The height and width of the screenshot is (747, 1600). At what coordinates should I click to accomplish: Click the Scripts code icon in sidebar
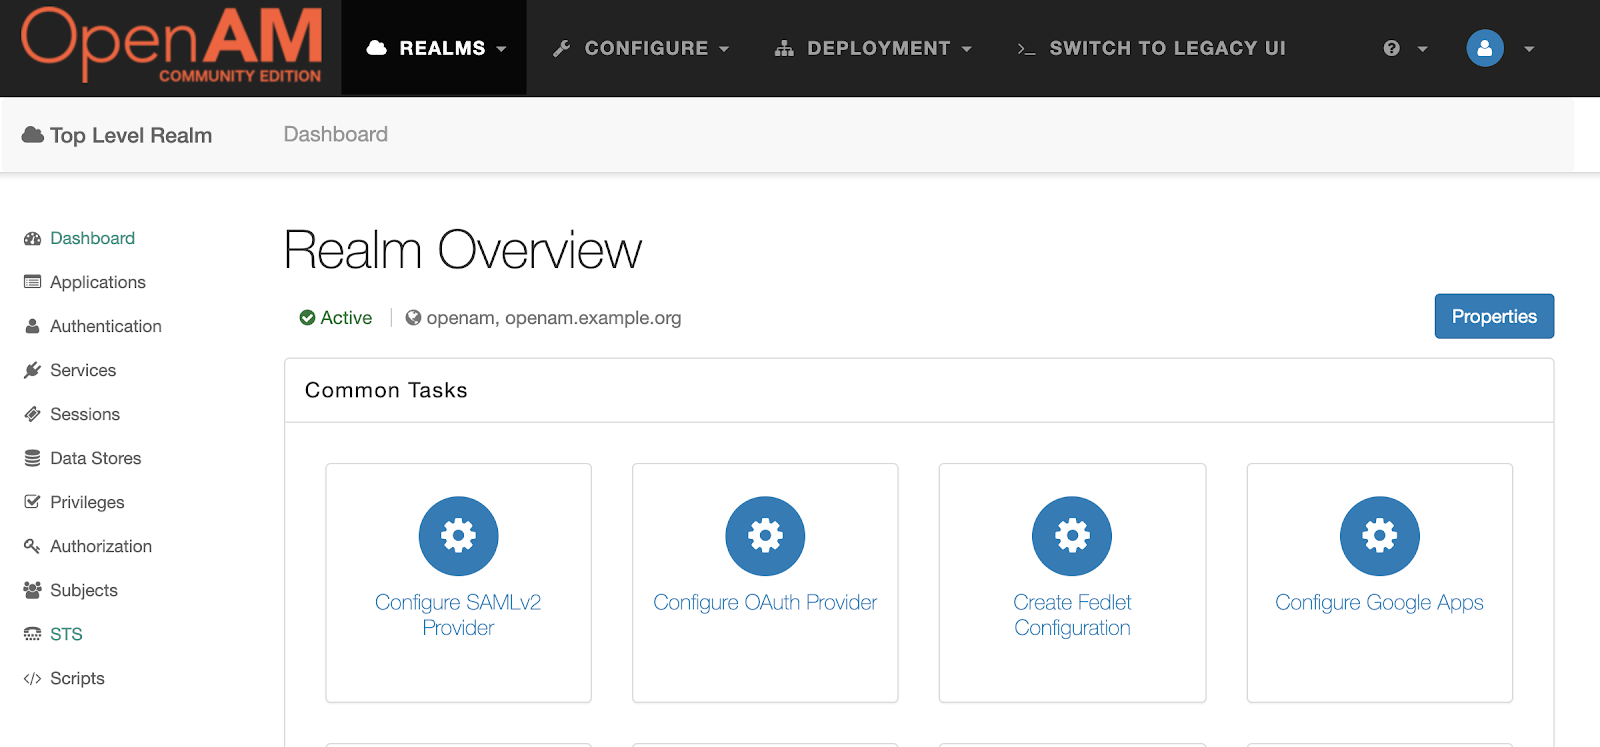pos(32,678)
